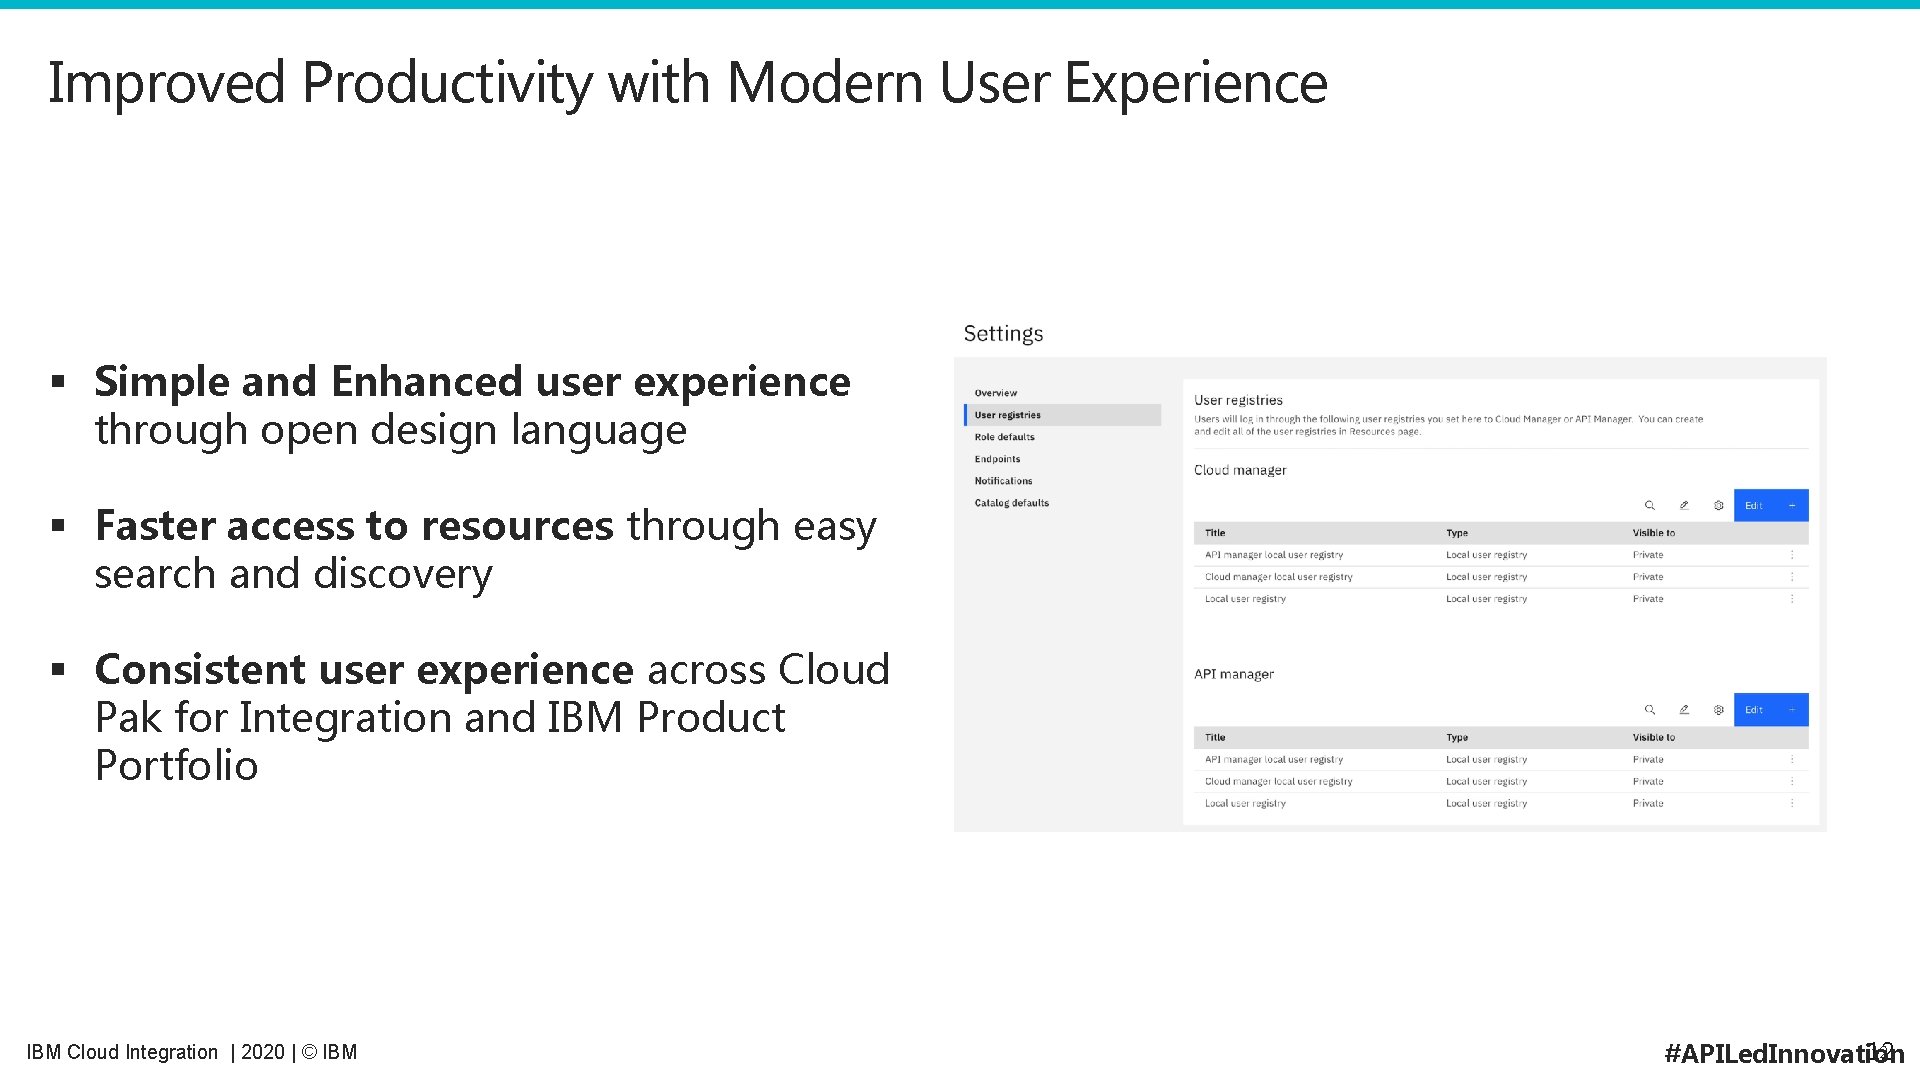The width and height of the screenshot is (1920, 1080).
Task: Click pencil edit icon in API manager toolbar
Action: pyautogui.click(x=1684, y=710)
